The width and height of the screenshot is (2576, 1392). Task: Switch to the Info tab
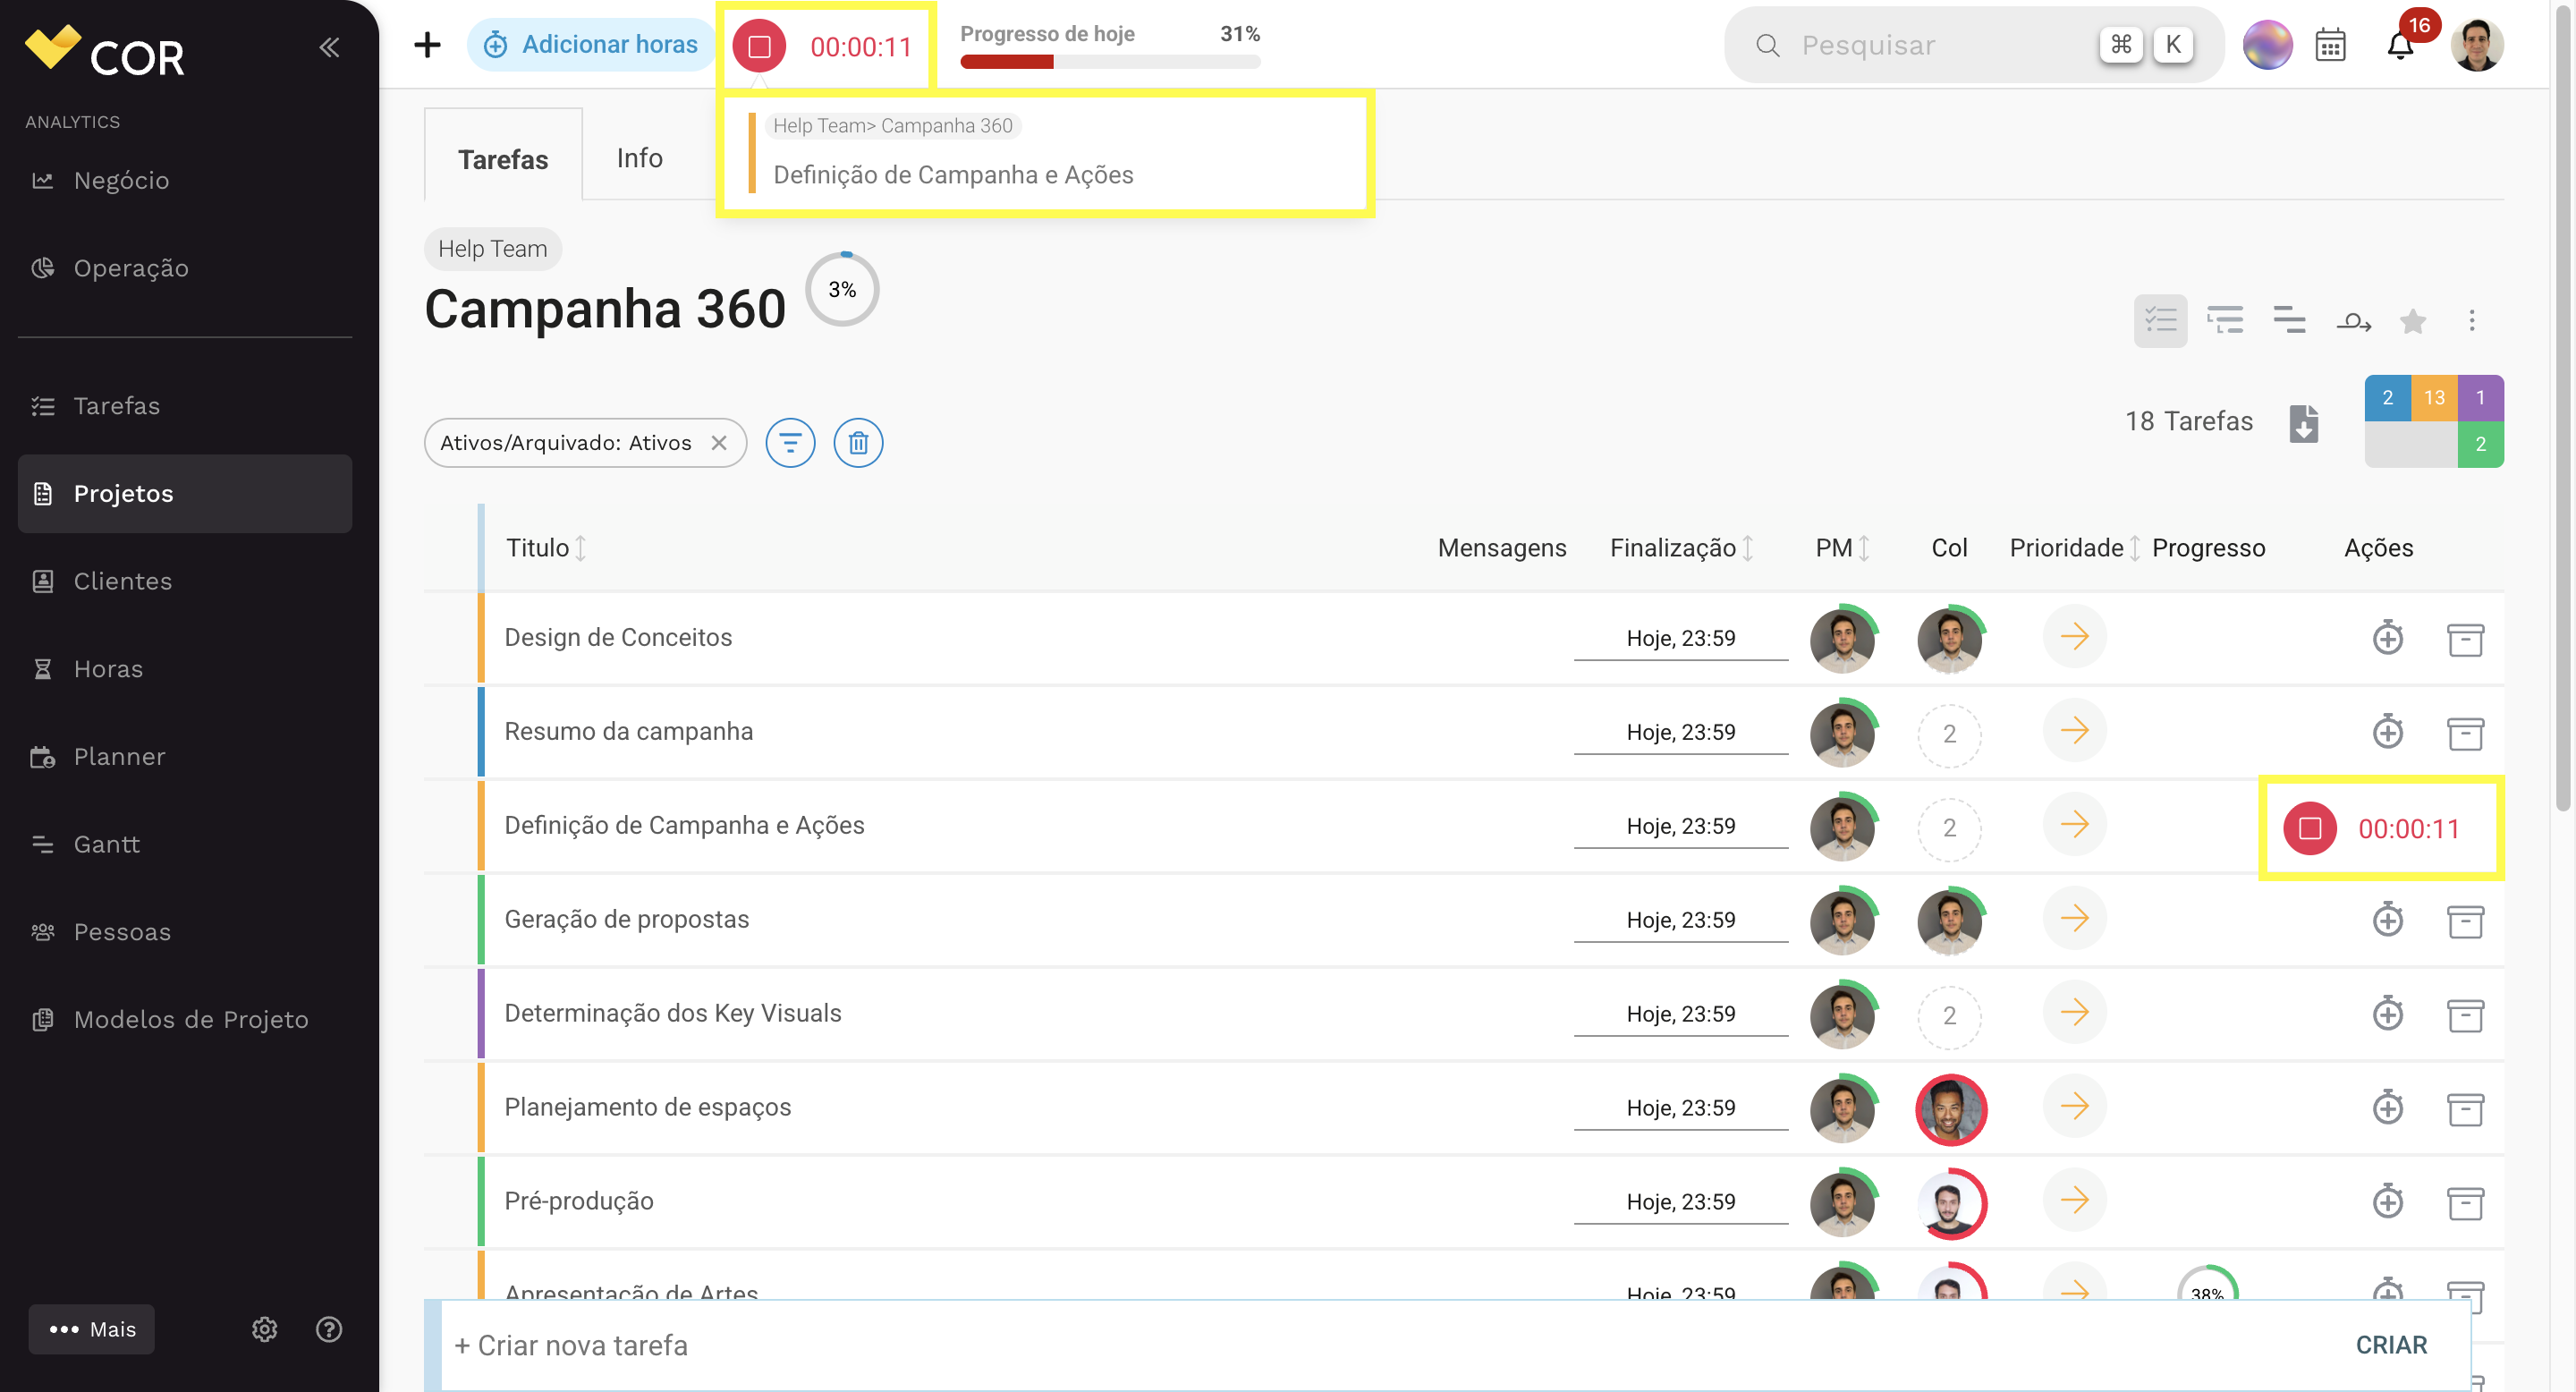640,158
